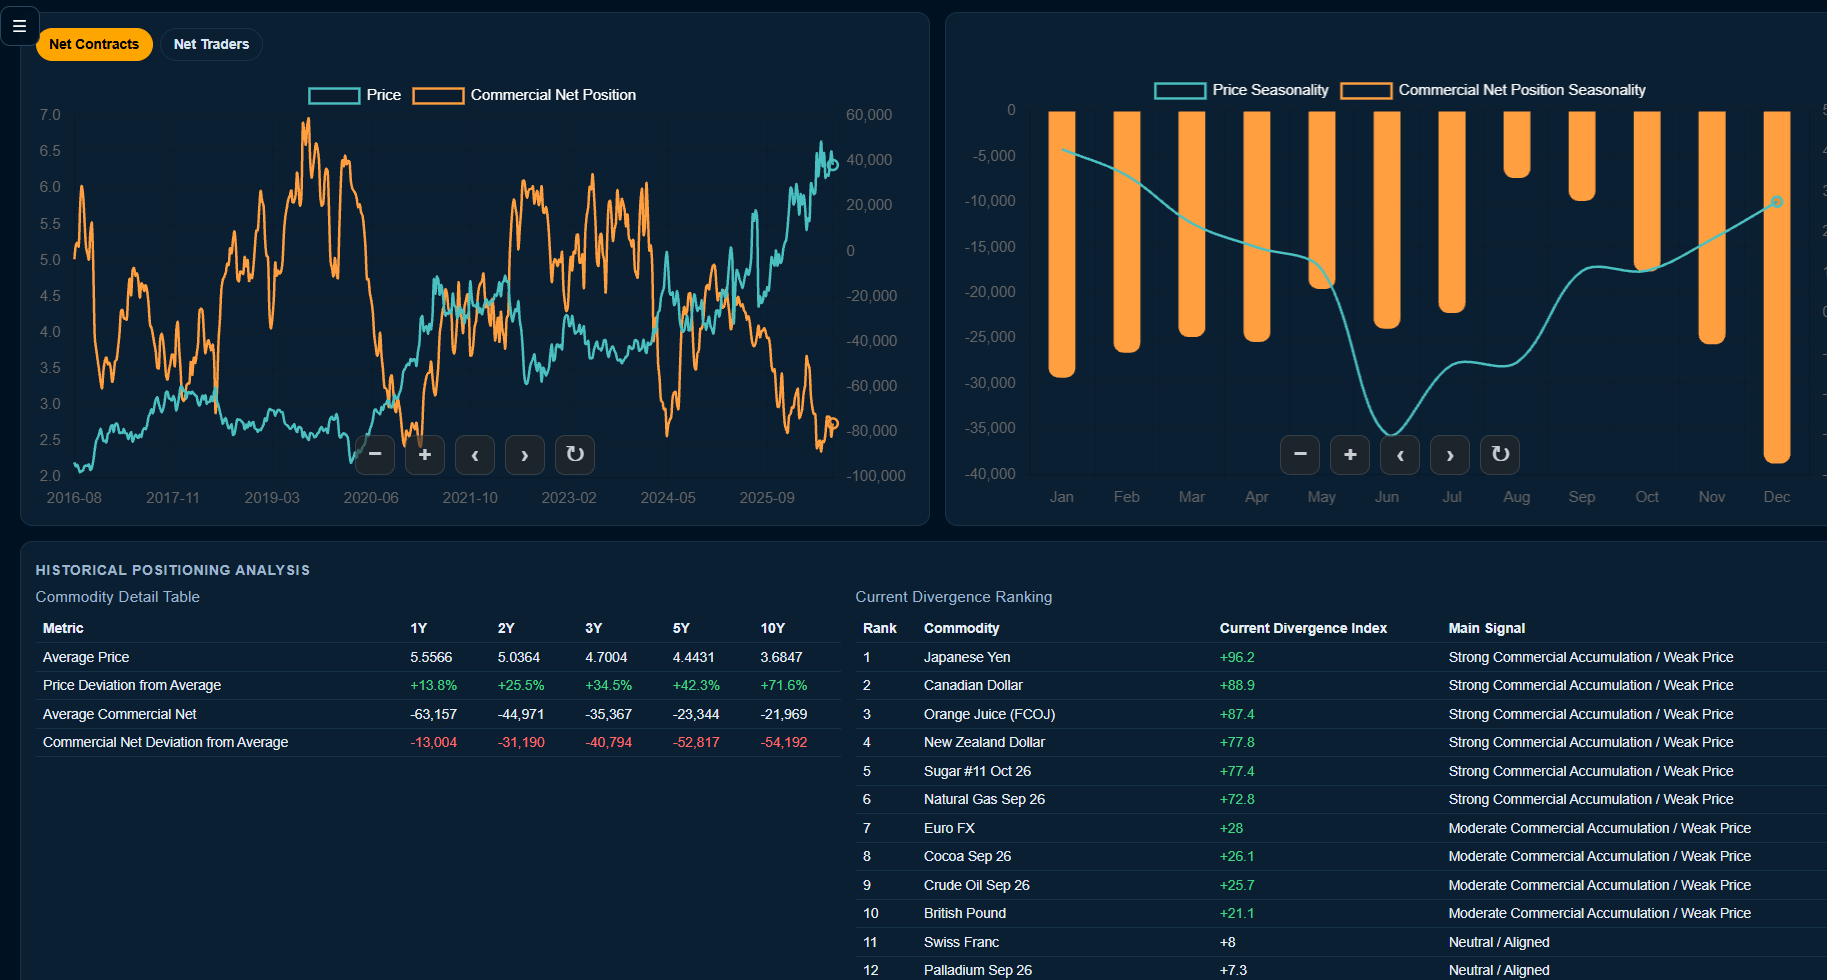Click the Main Signal column header

1486,628
